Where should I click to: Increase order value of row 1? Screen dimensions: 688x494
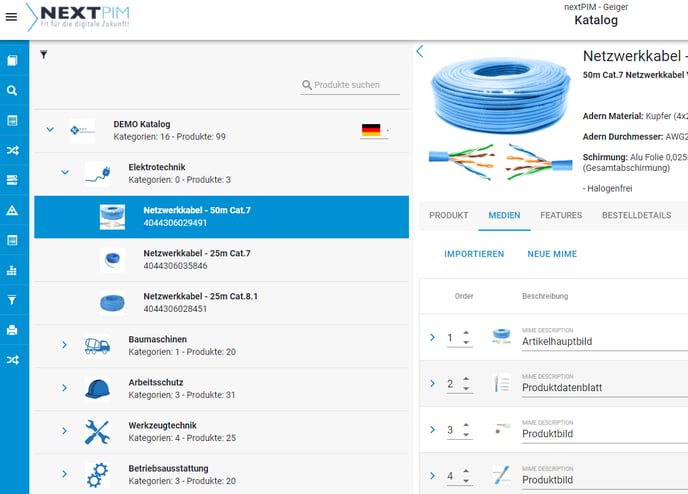[x=466, y=333]
